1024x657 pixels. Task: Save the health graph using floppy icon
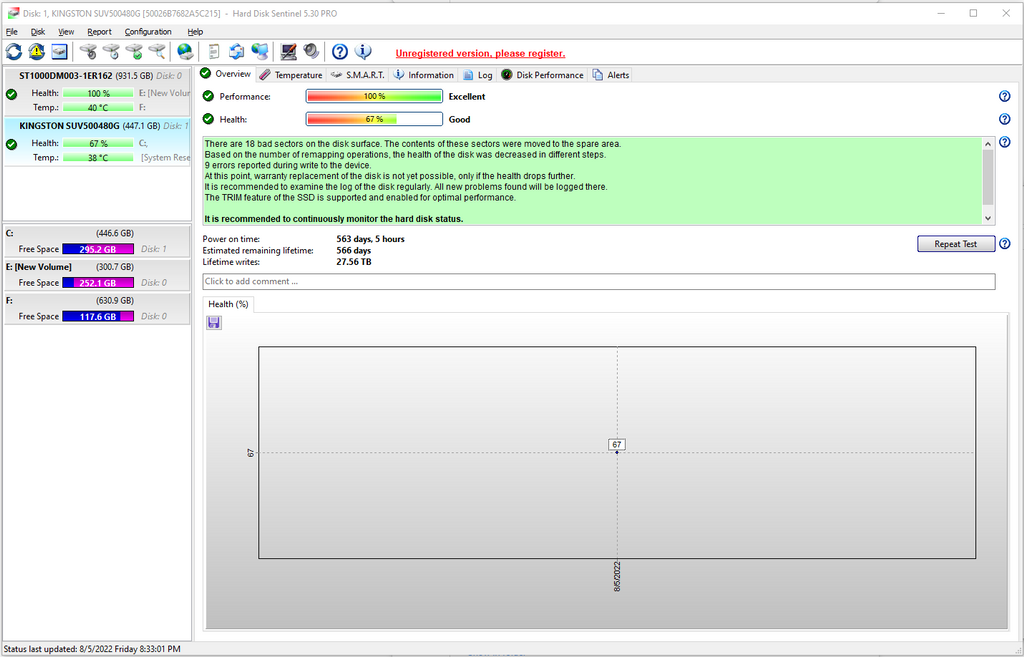tap(214, 322)
